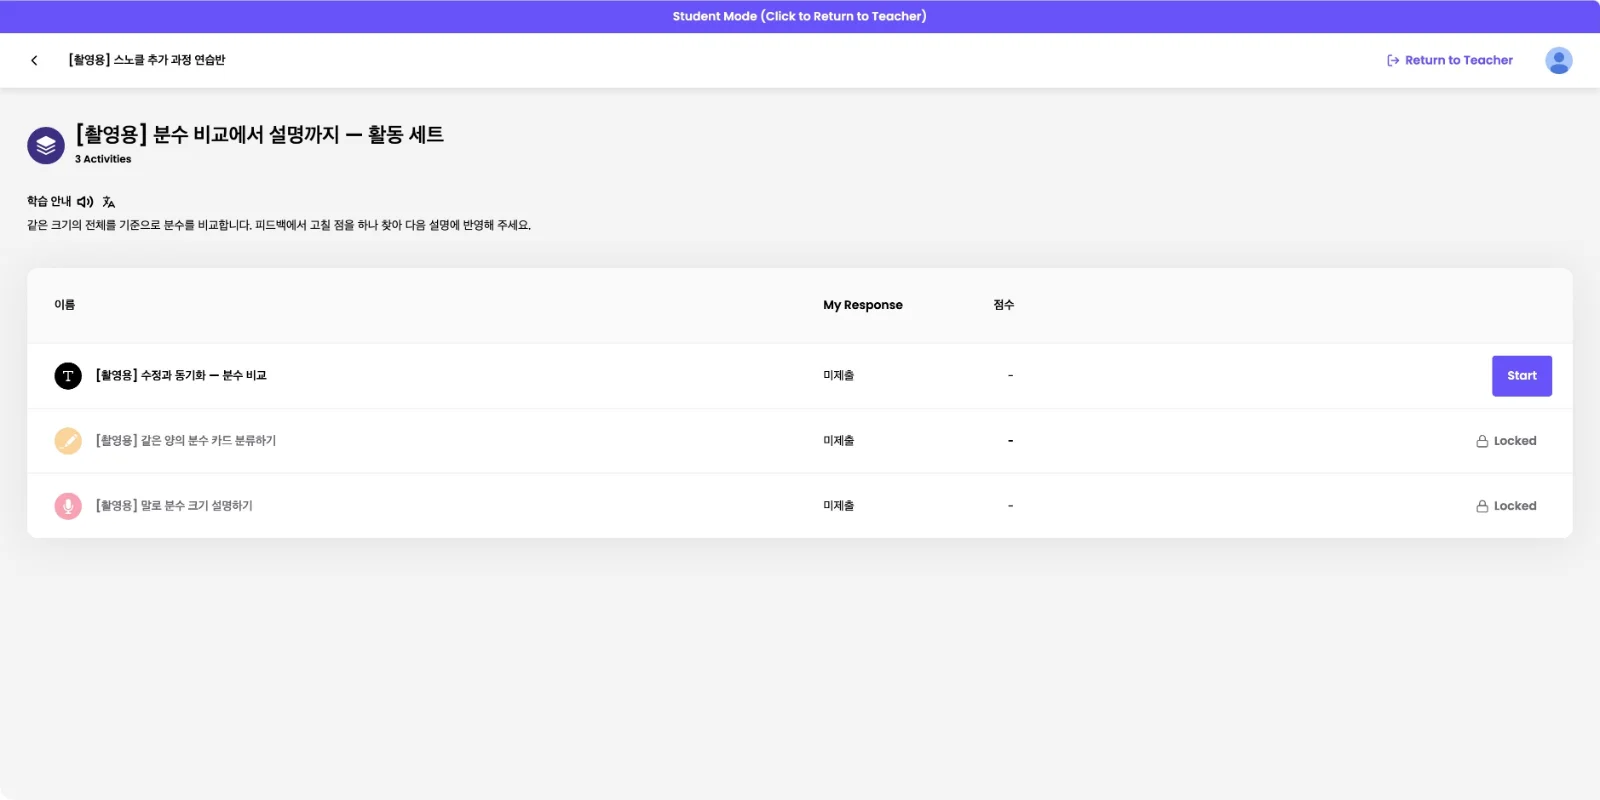Screen dimensions: 1600x800
Task: Select the [촬영용] 말로 분수 크기 설명하기 title
Action: tap(174, 506)
